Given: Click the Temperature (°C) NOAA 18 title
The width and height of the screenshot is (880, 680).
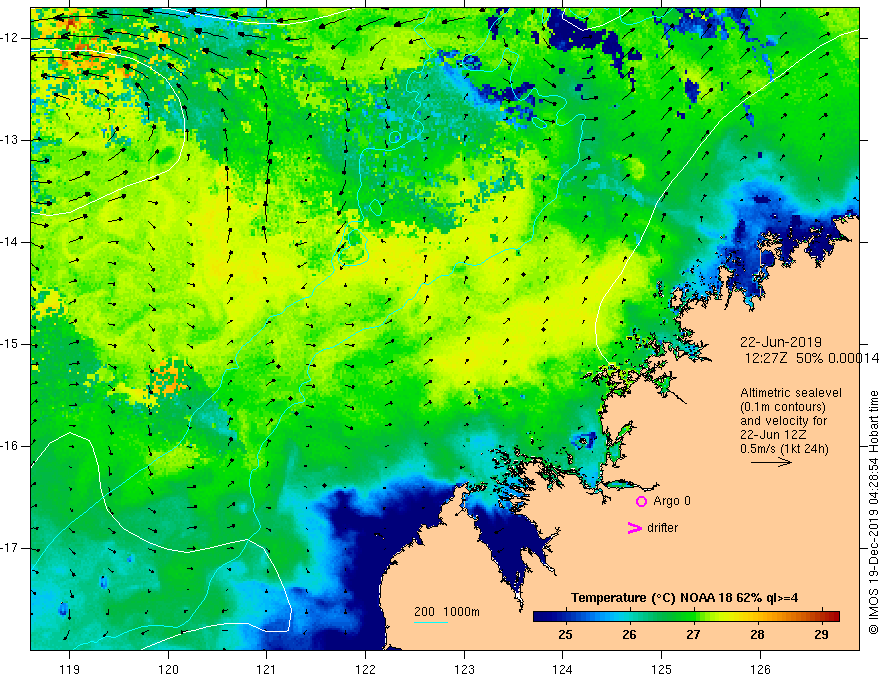Looking at the screenshot, I should click(684, 598).
